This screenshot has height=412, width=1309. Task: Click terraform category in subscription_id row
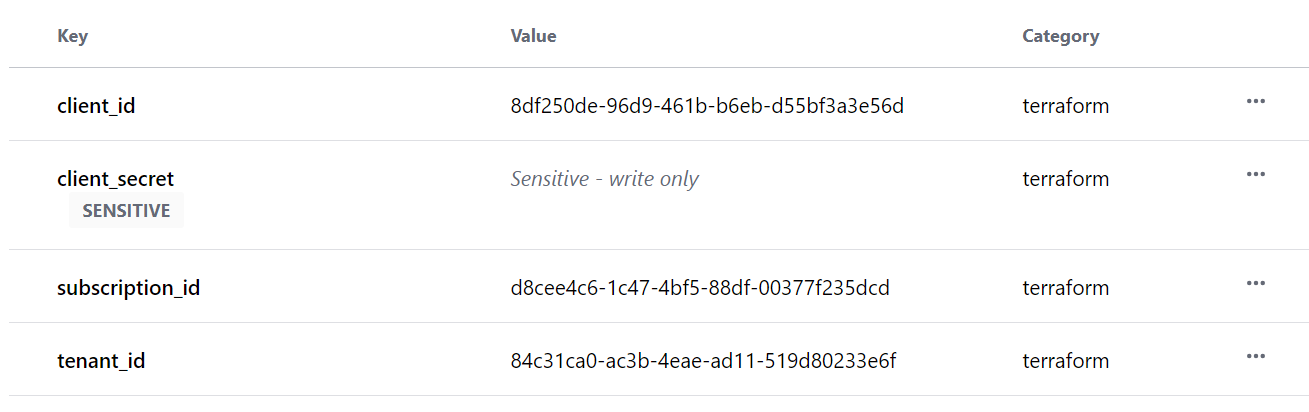coord(1065,288)
